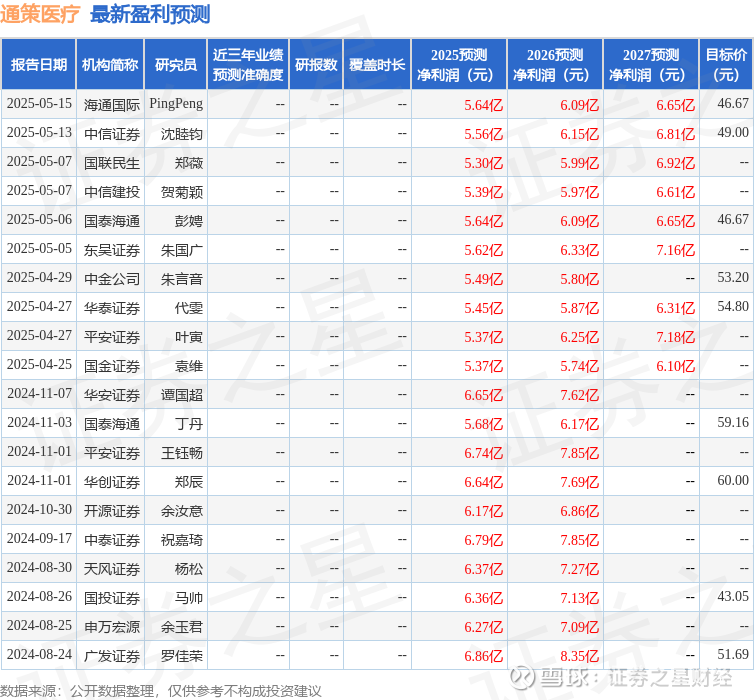Click the 华创证券 institution cell
The height and width of the screenshot is (700, 754).
[112, 482]
